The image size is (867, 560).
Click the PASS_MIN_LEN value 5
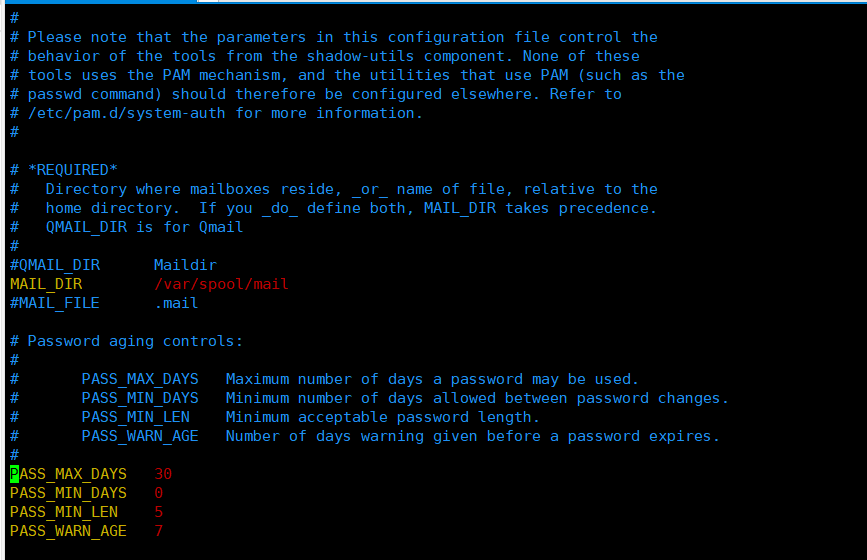pos(158,512)
